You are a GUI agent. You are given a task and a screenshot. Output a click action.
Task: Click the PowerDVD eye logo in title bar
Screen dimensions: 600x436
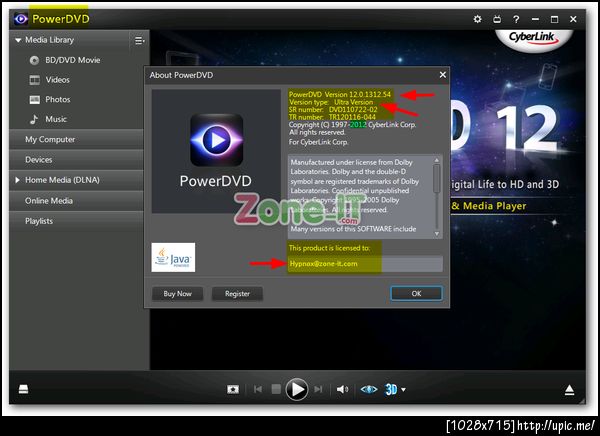click(21, 19)
